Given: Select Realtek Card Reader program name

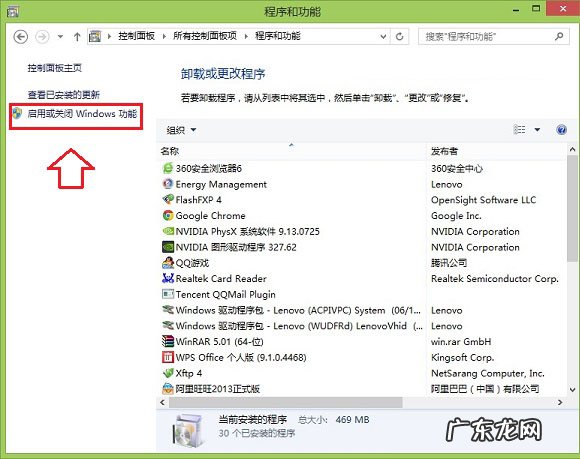Looking at the screenshot, I should coord(221,279).
